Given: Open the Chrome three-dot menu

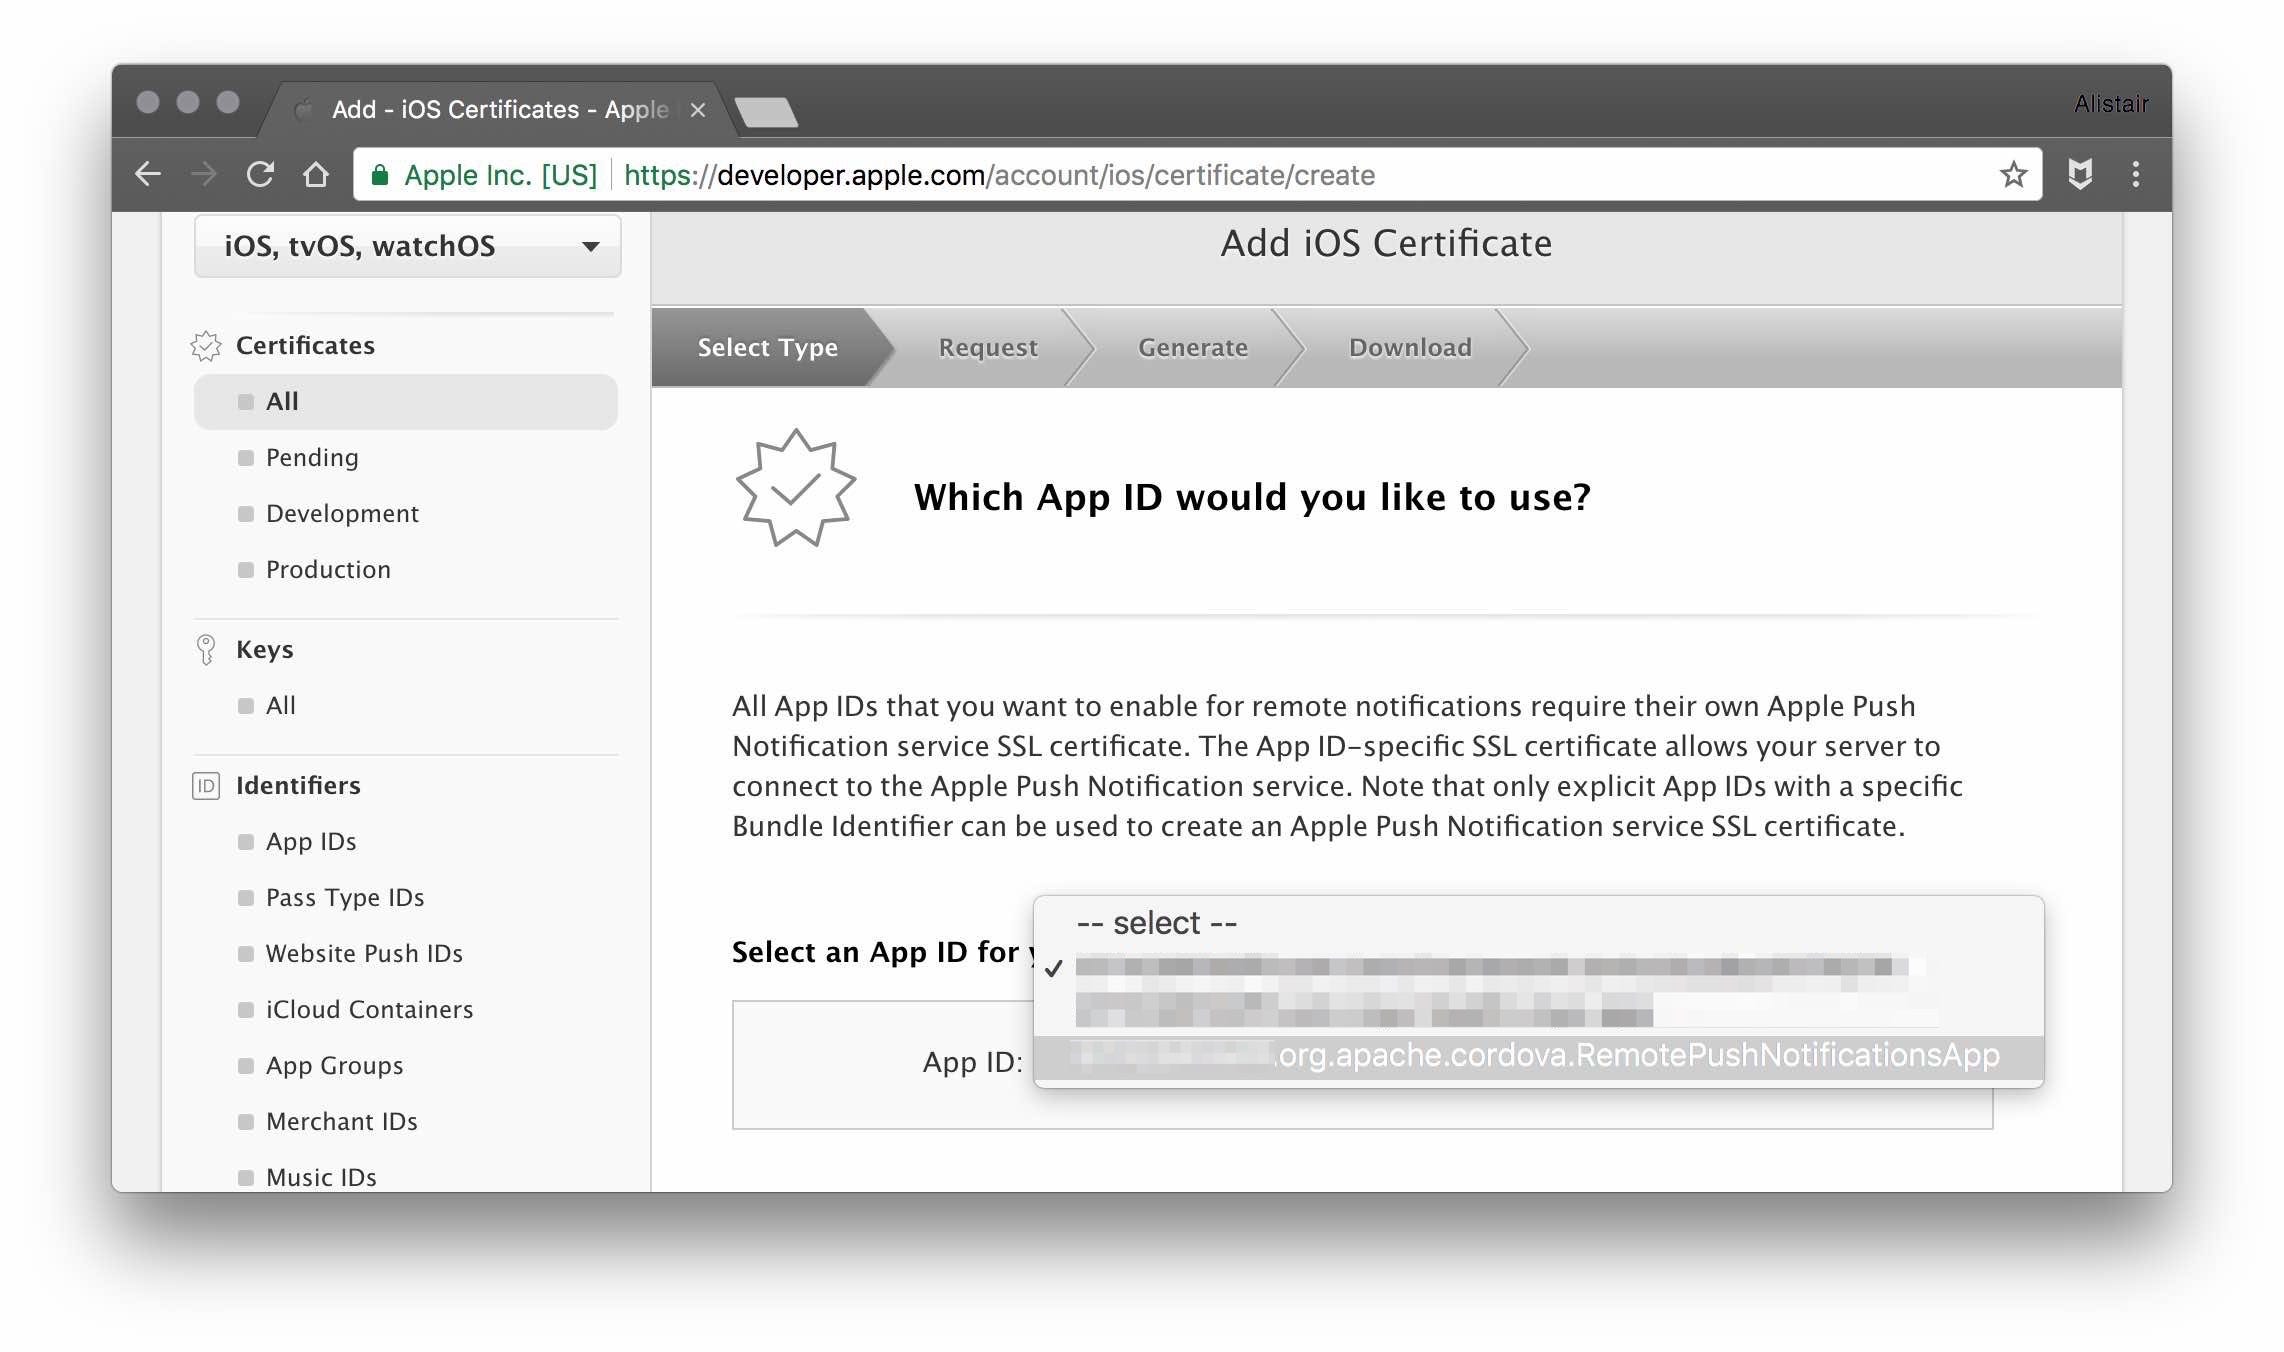Looking at the screenshot, I should click(x=2136, y=174).
